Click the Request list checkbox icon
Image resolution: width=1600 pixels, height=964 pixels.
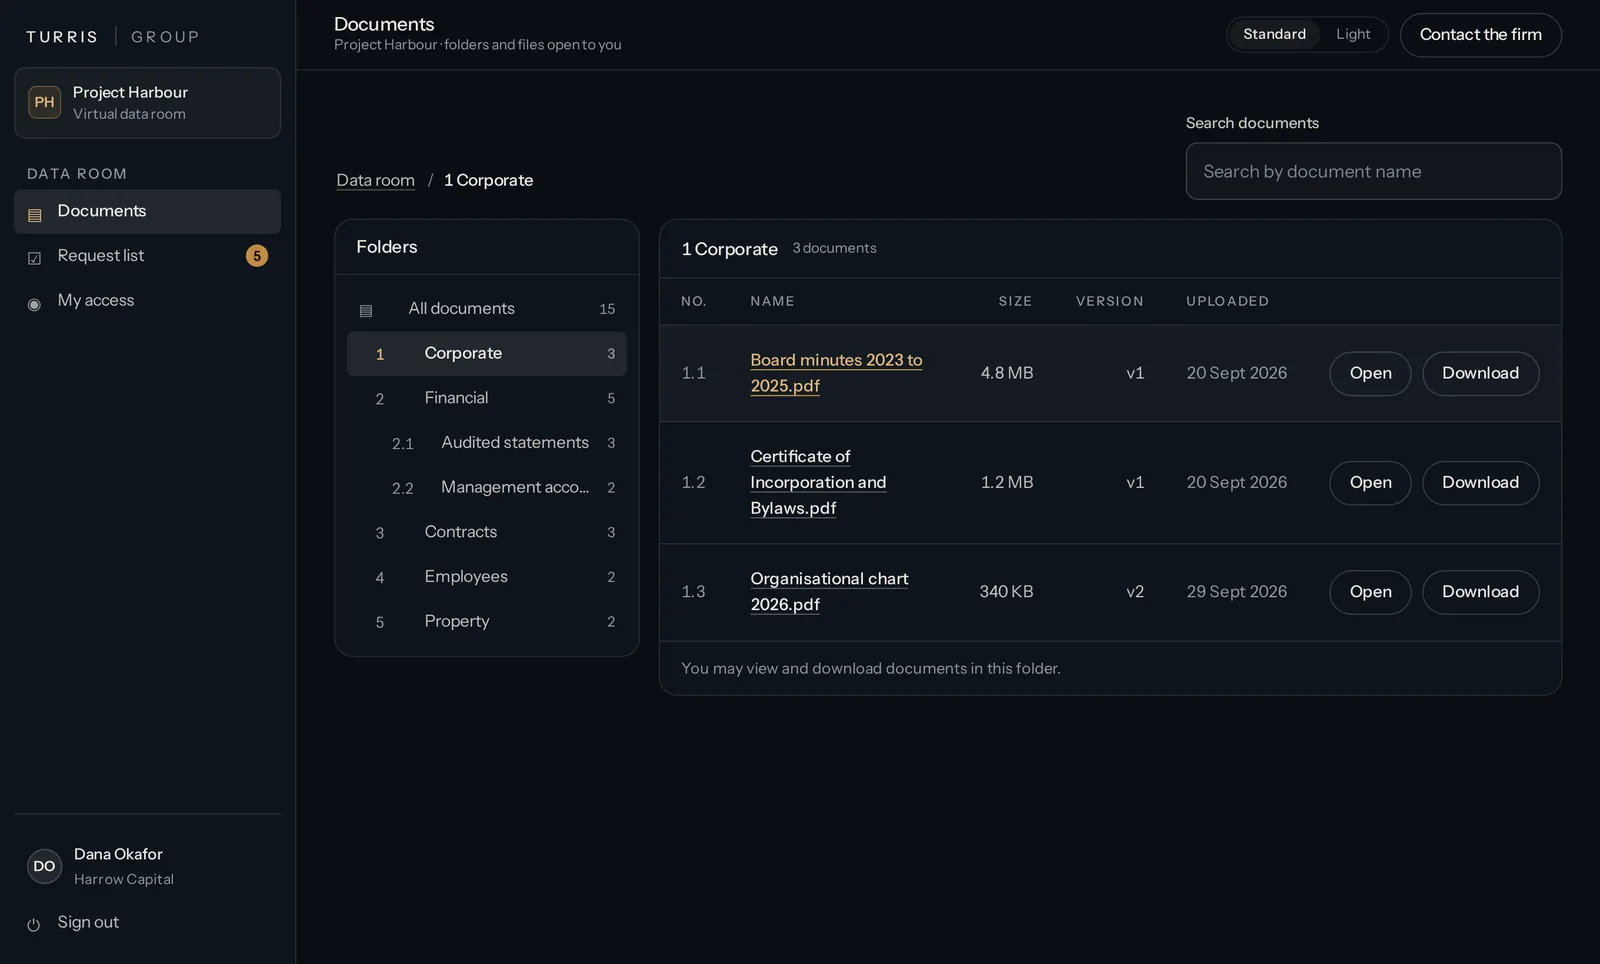(35, 258)
